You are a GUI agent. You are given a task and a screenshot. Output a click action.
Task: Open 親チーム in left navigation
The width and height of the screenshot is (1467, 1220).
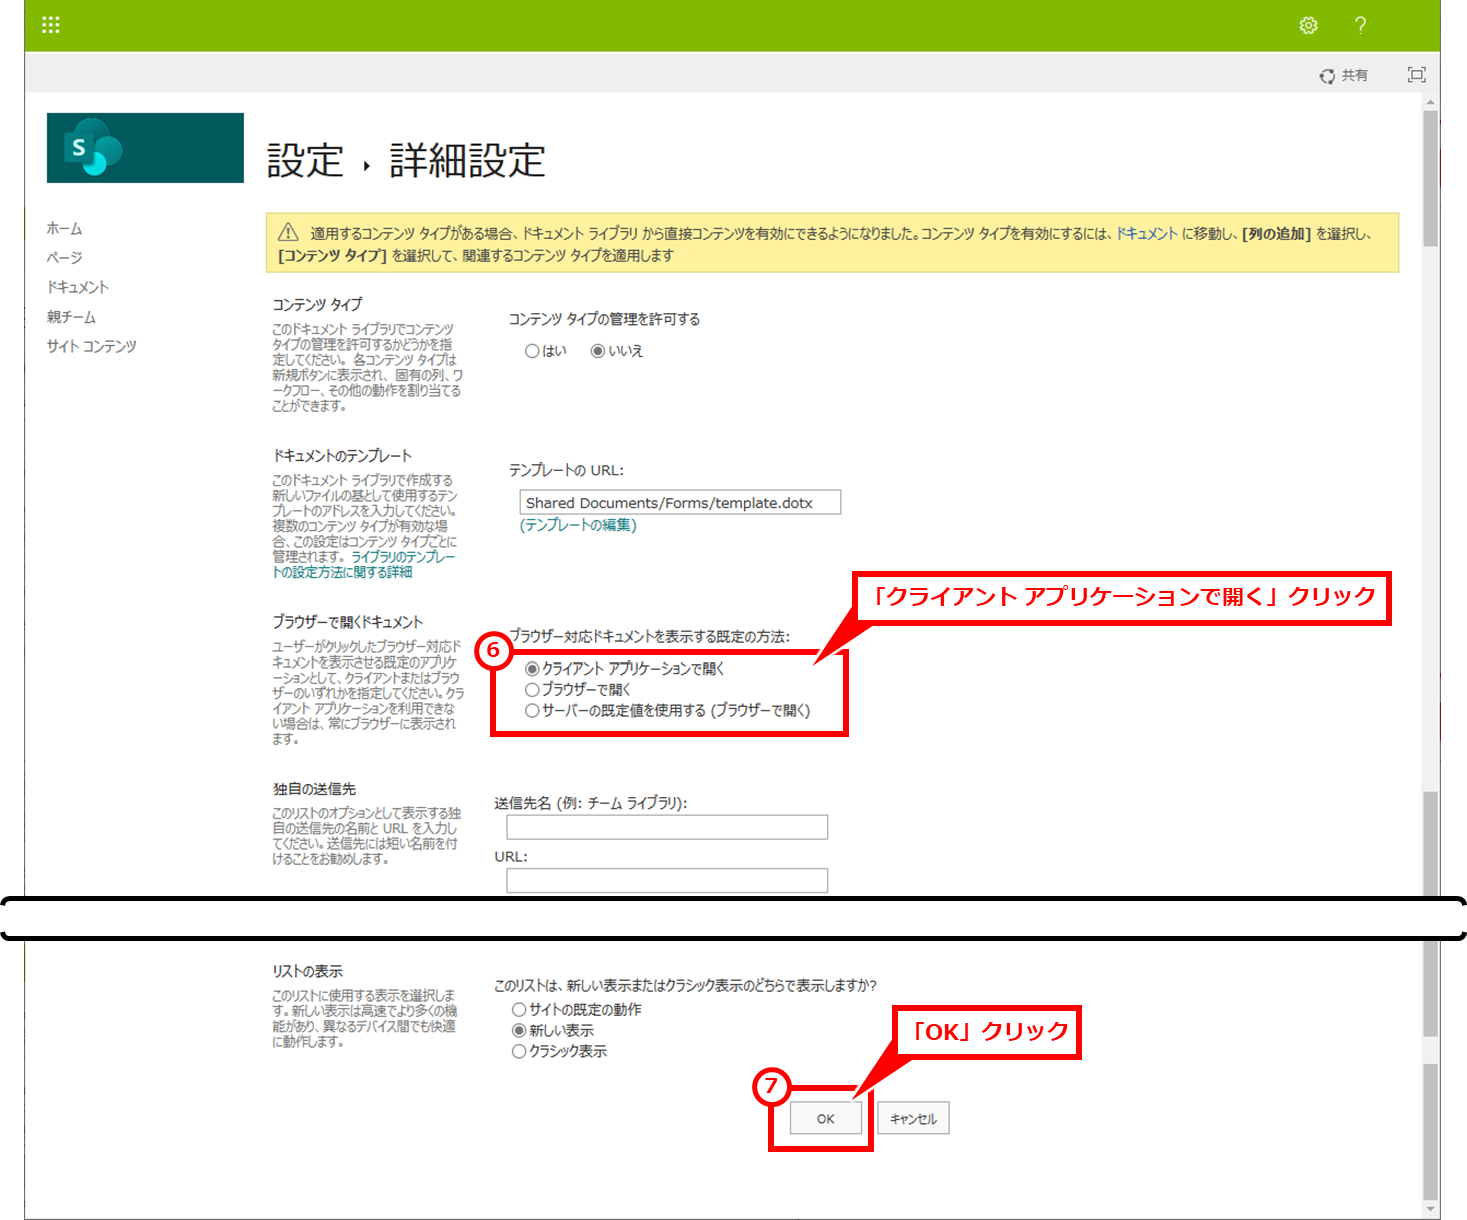click(x=71, y=317)
